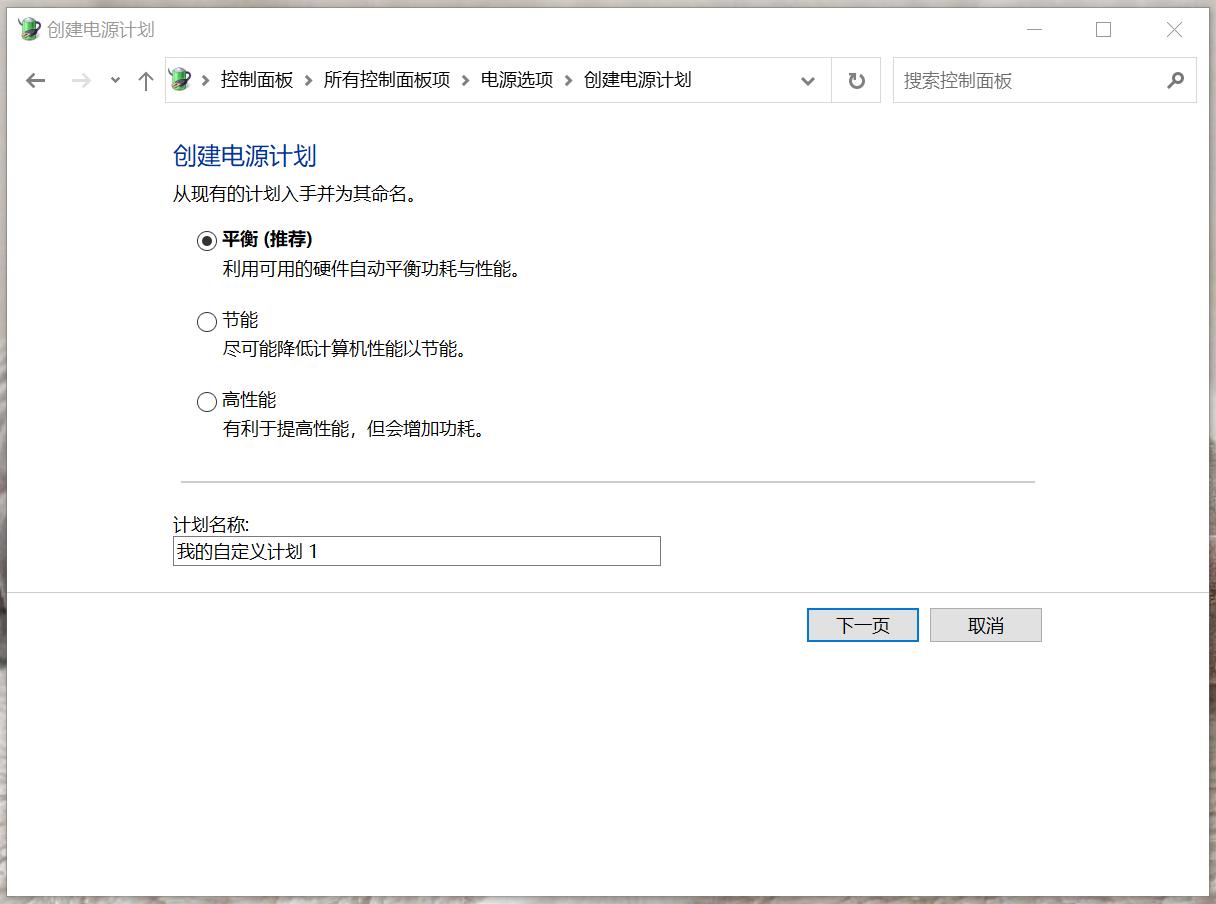Click the forward navigation arrow
The image size is (1216, 904).
tap(78, 80)
